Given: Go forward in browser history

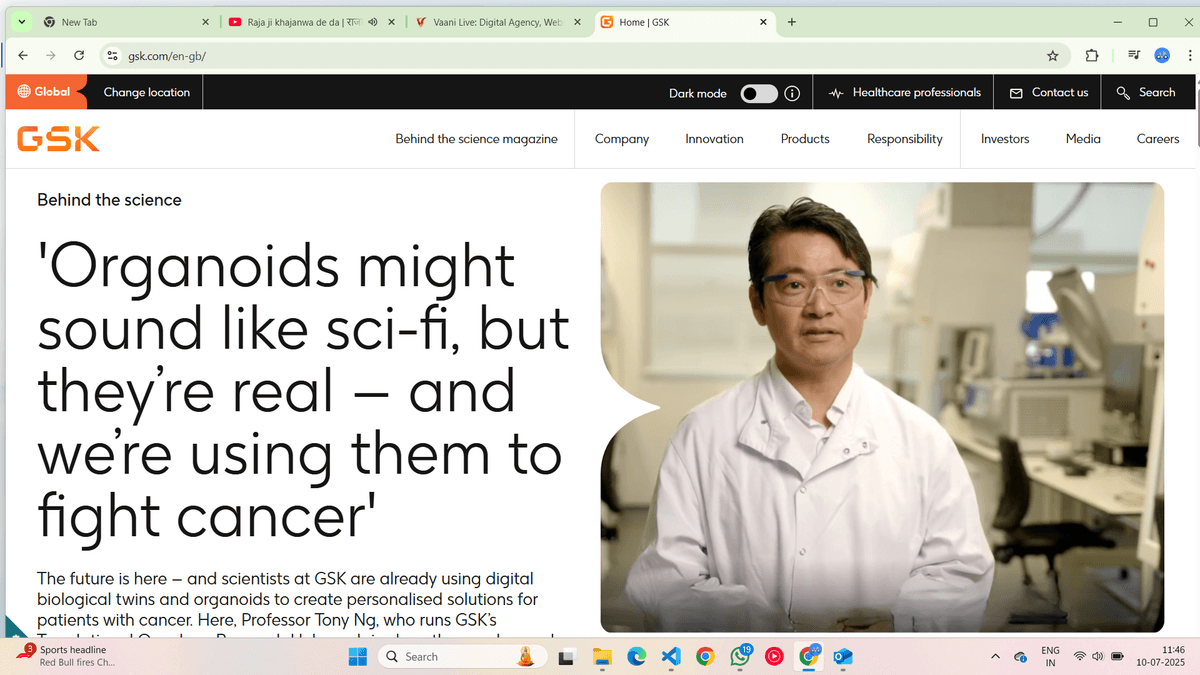Looking at the screenshot, I should tap(51, 56).
